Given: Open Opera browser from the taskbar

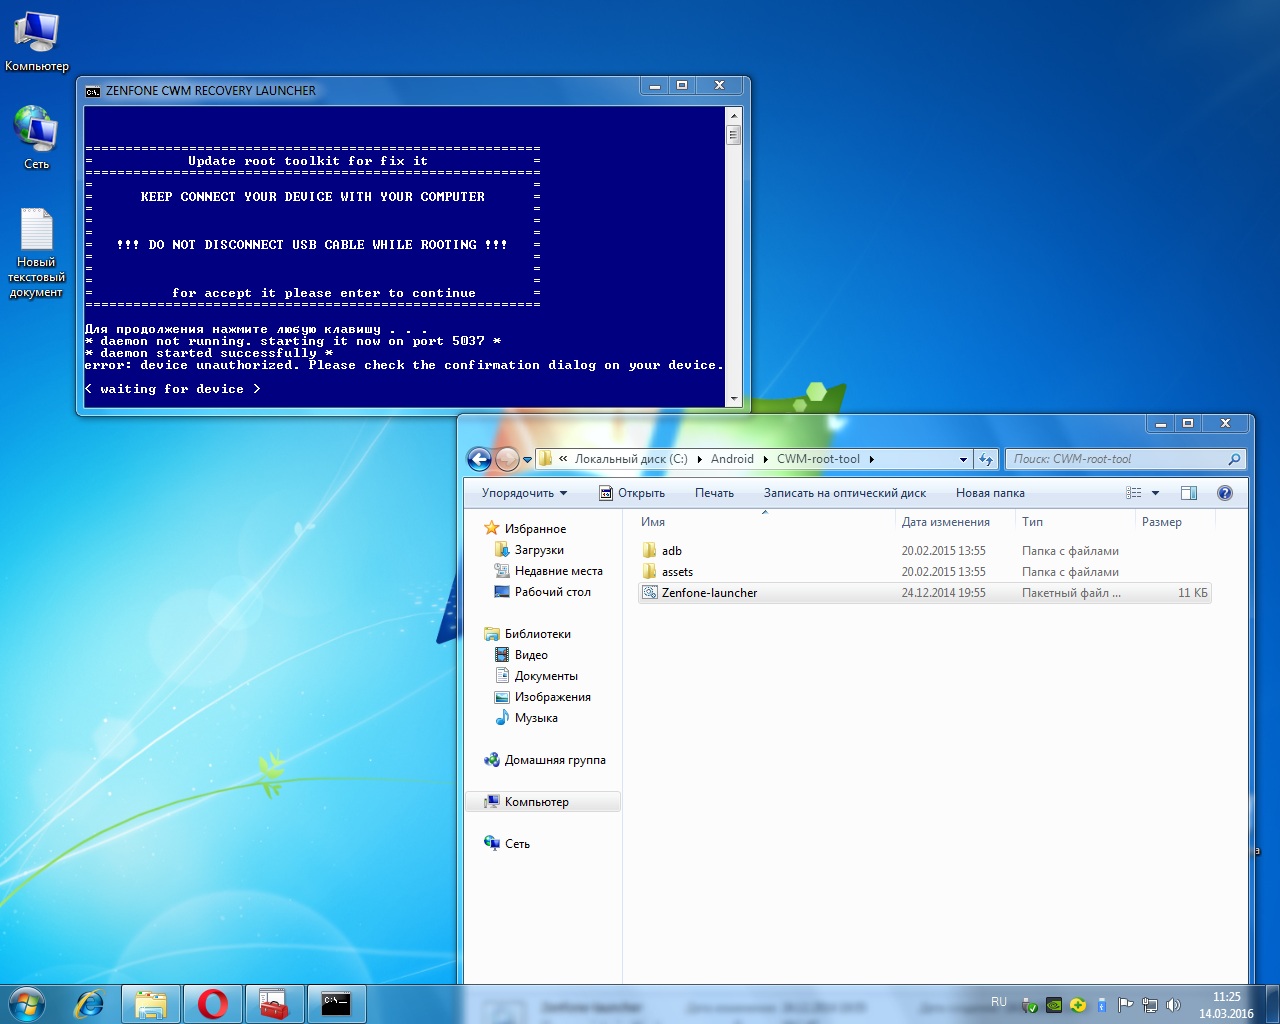Looking at the screenshot, I should [x=212, y=1003].
